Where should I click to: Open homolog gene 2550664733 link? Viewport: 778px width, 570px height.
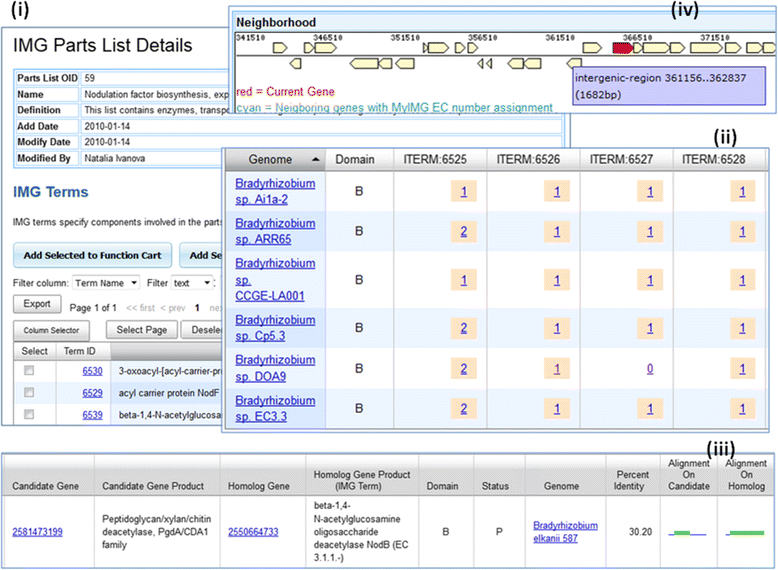(253, 532)
